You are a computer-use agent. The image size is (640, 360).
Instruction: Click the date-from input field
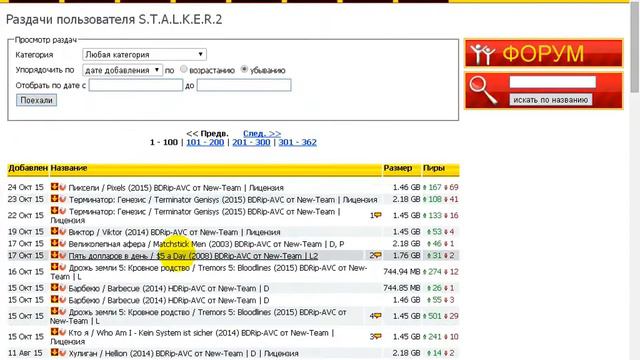136,85
